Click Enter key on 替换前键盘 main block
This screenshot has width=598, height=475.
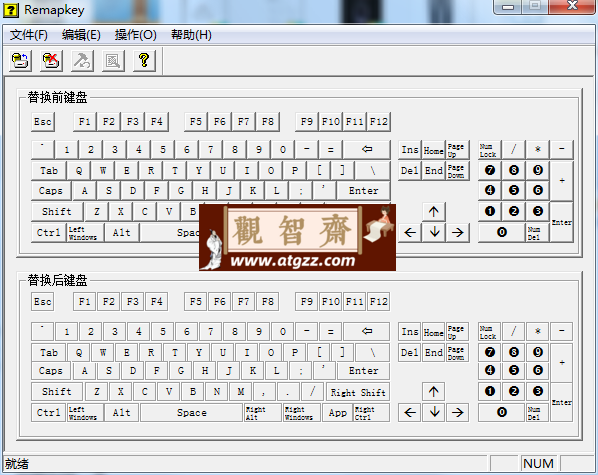tap(363, 190)
